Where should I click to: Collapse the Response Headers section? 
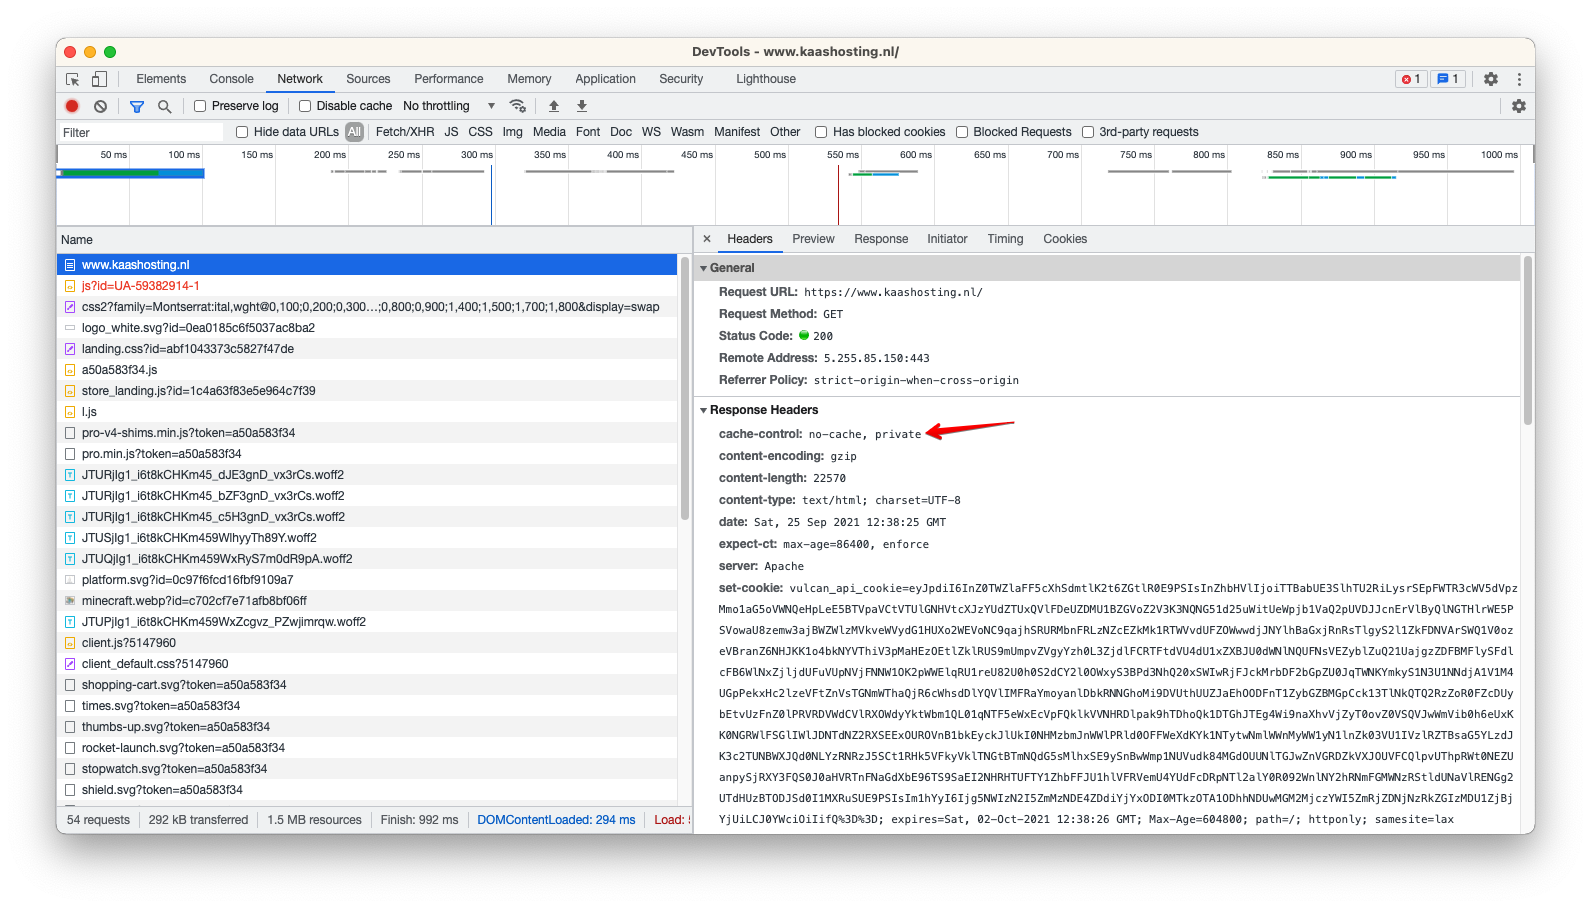pos(704,410)
